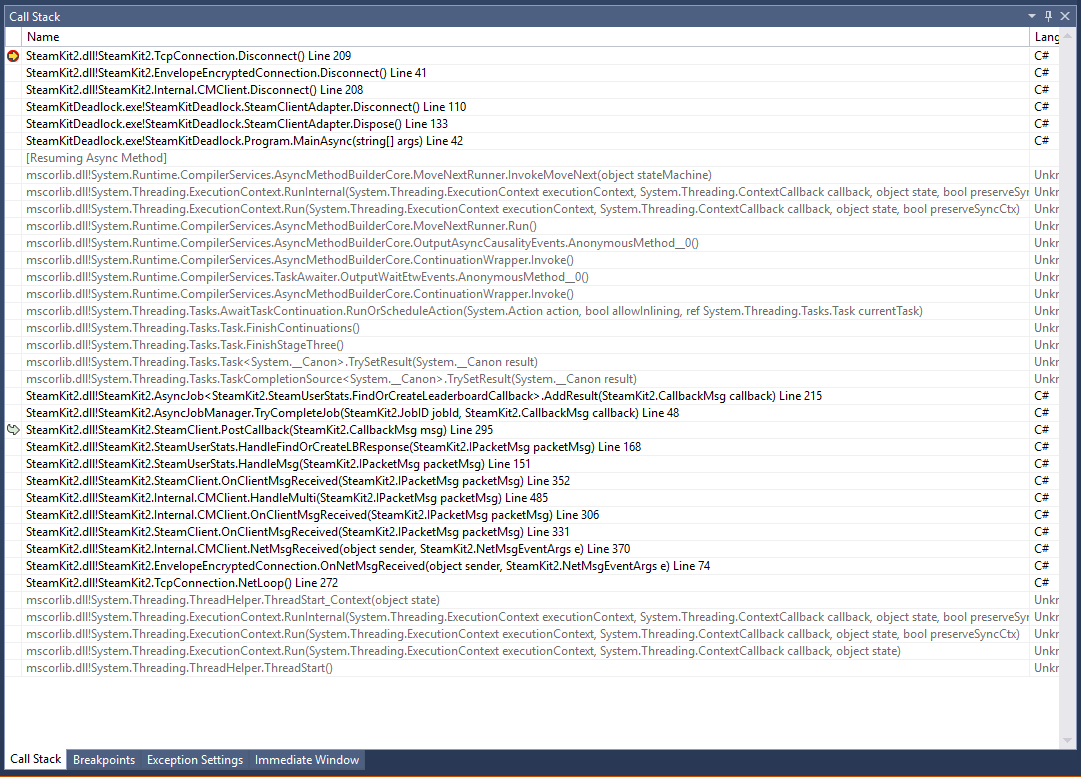This screenshot has height=777, width=1081.
Task: Select the TcpConnection.NetLoop frame at Line 272
Action: click(x=222, y=582)
